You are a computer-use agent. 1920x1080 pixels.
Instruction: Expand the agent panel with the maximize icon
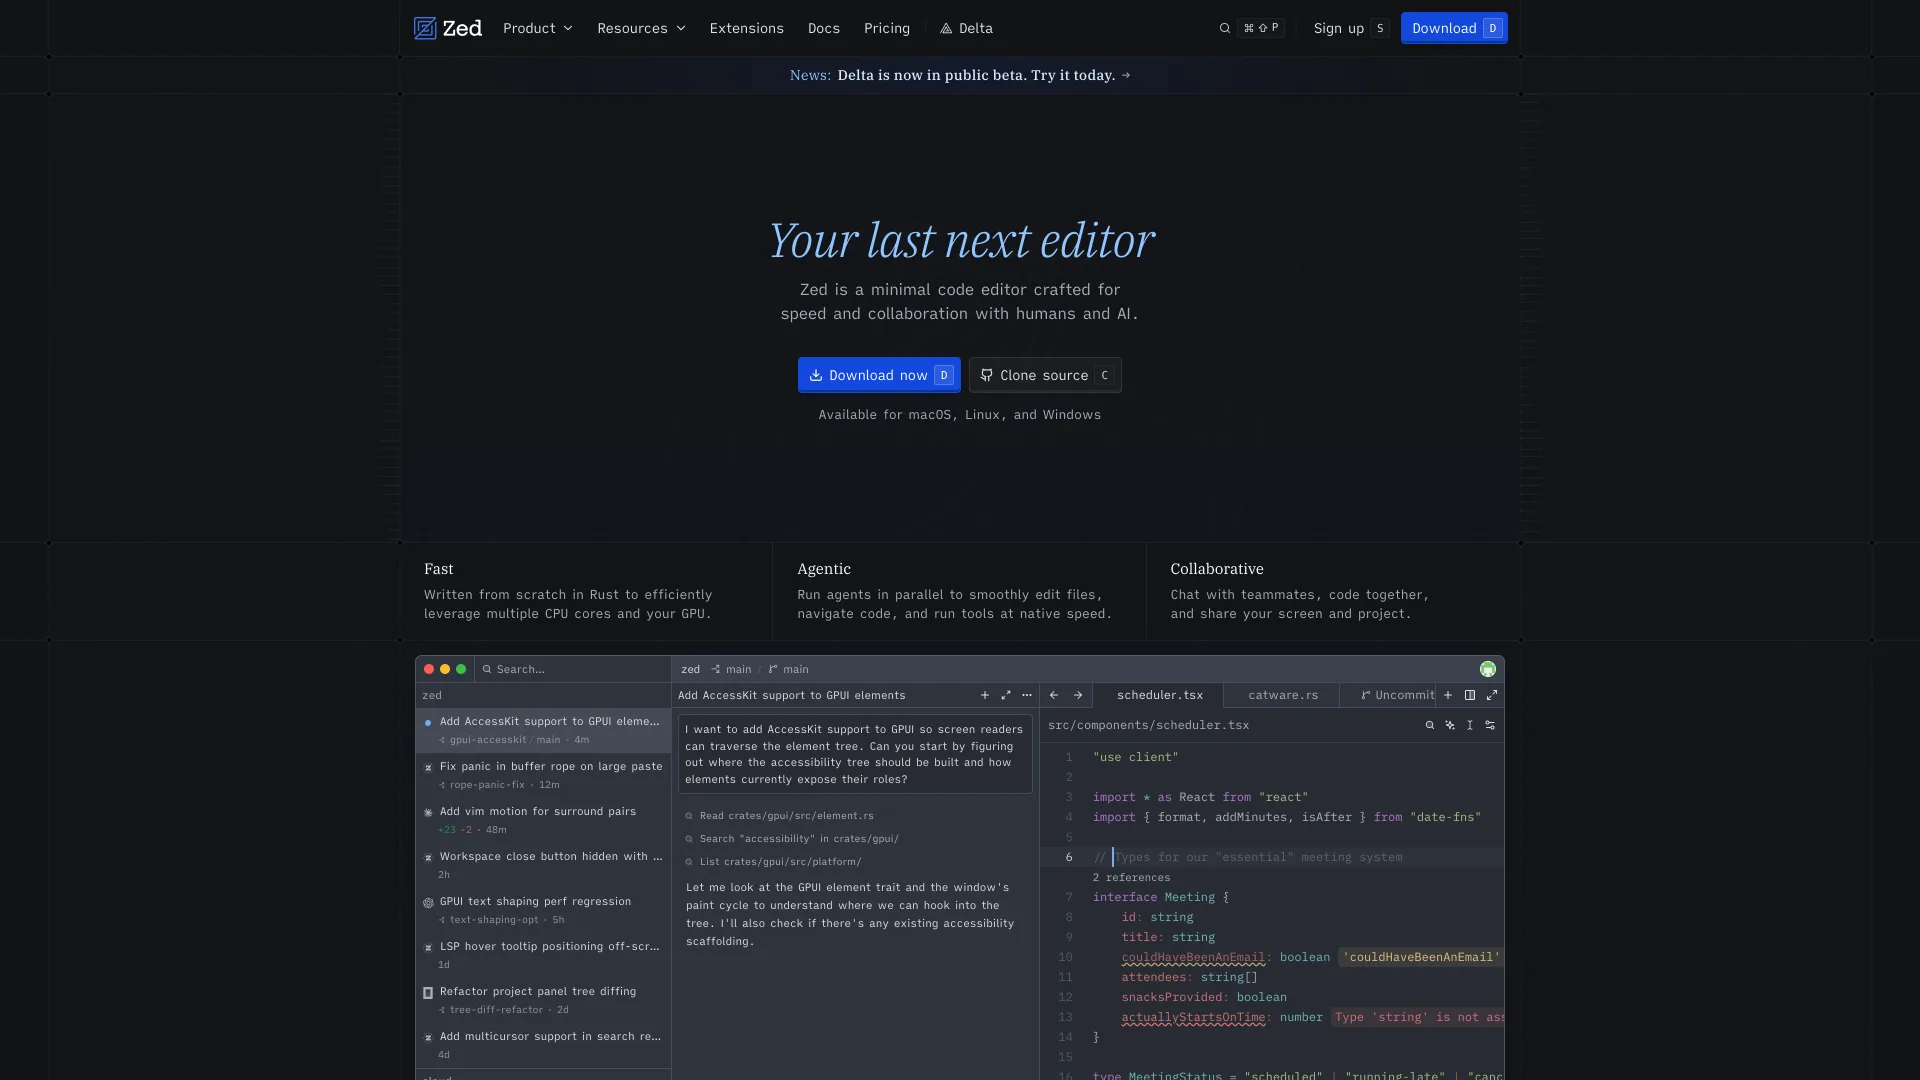pyautogui.click(x=1006, y=695)
